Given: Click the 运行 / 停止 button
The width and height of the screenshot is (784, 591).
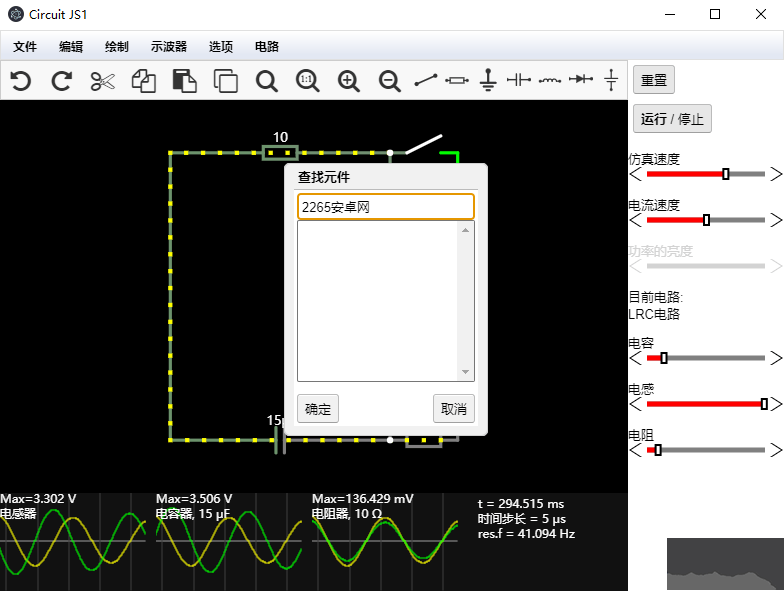Looking at the screenshot, I should point(672,118).
